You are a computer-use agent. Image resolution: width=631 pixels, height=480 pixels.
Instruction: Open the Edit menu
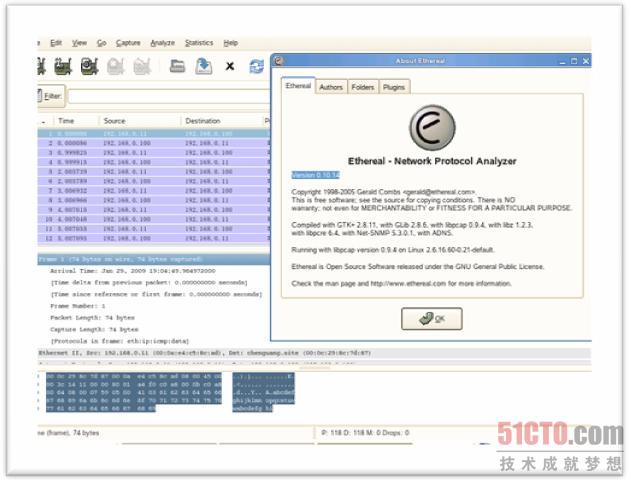pos(56,43)
